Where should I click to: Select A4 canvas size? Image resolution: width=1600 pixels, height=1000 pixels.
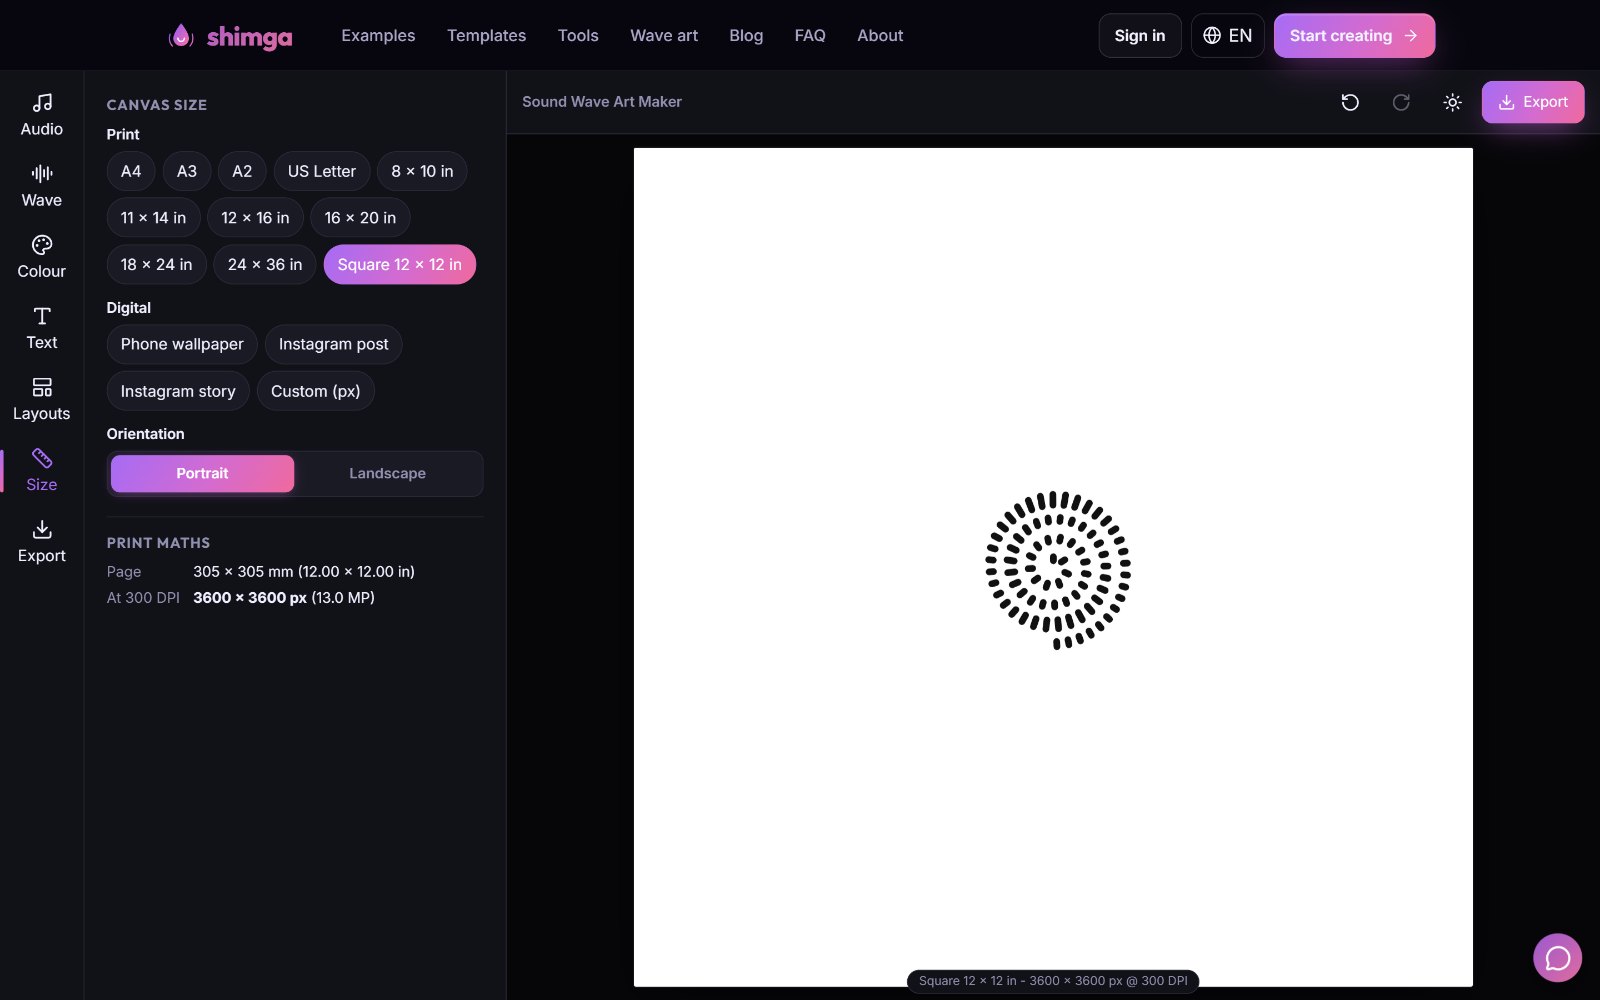[131, 171]
